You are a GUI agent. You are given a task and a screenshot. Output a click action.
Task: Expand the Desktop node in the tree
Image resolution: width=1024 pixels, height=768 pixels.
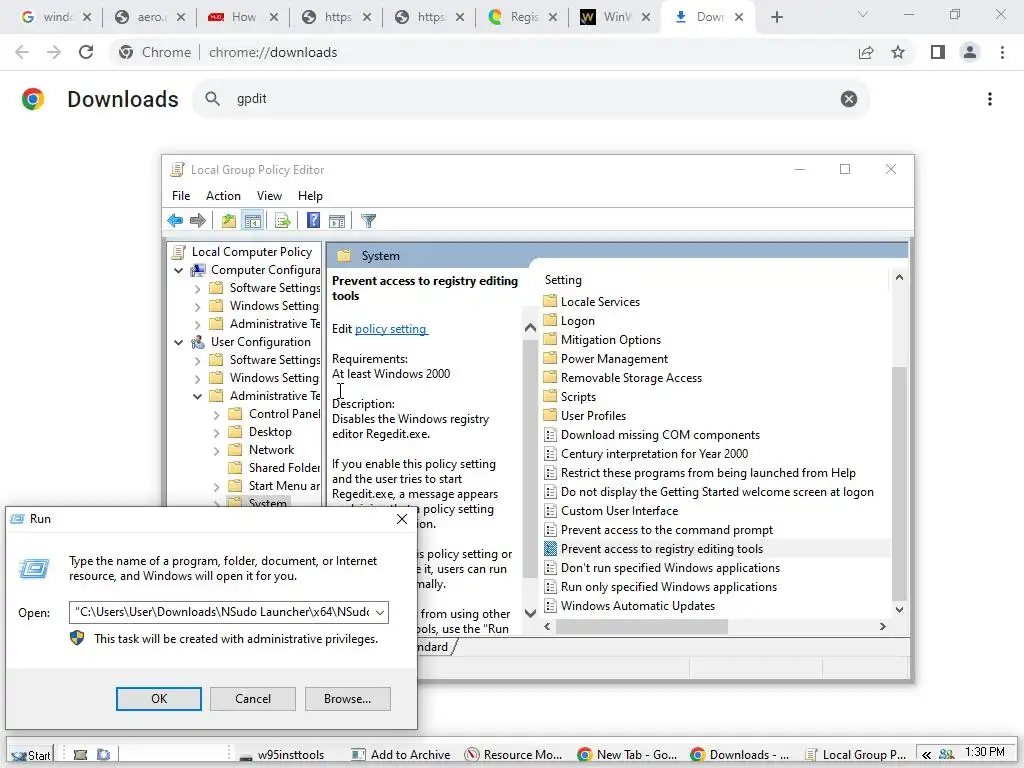tap(216, 432)
